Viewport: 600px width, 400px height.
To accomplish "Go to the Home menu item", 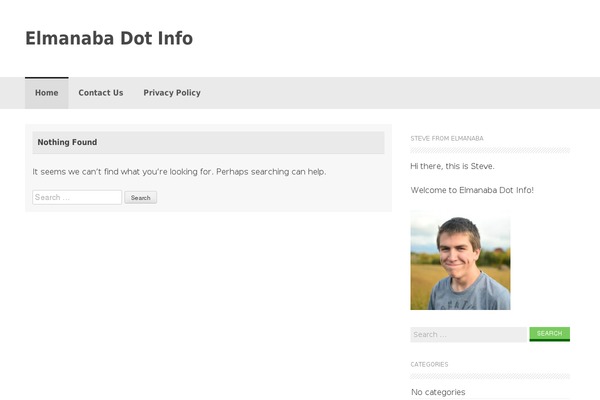I will (47, 93).
